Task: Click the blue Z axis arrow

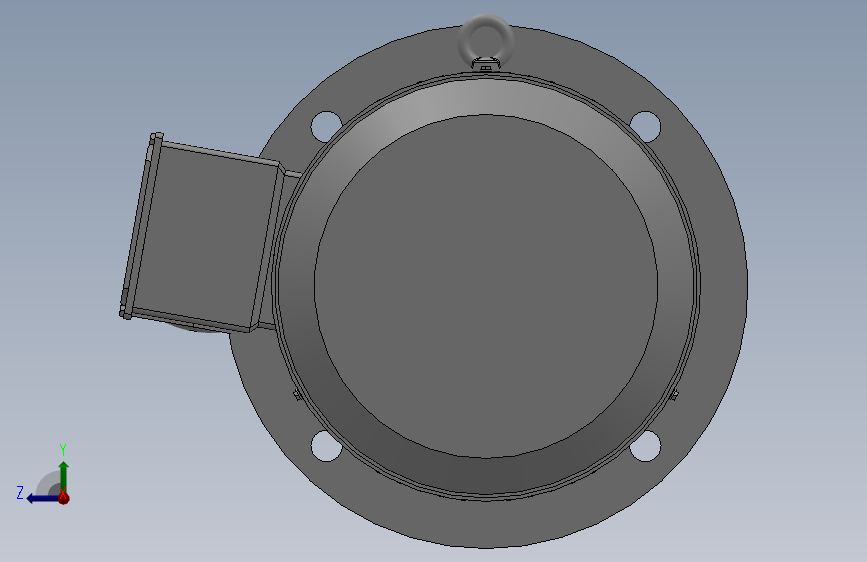Action: pos(43,499)
